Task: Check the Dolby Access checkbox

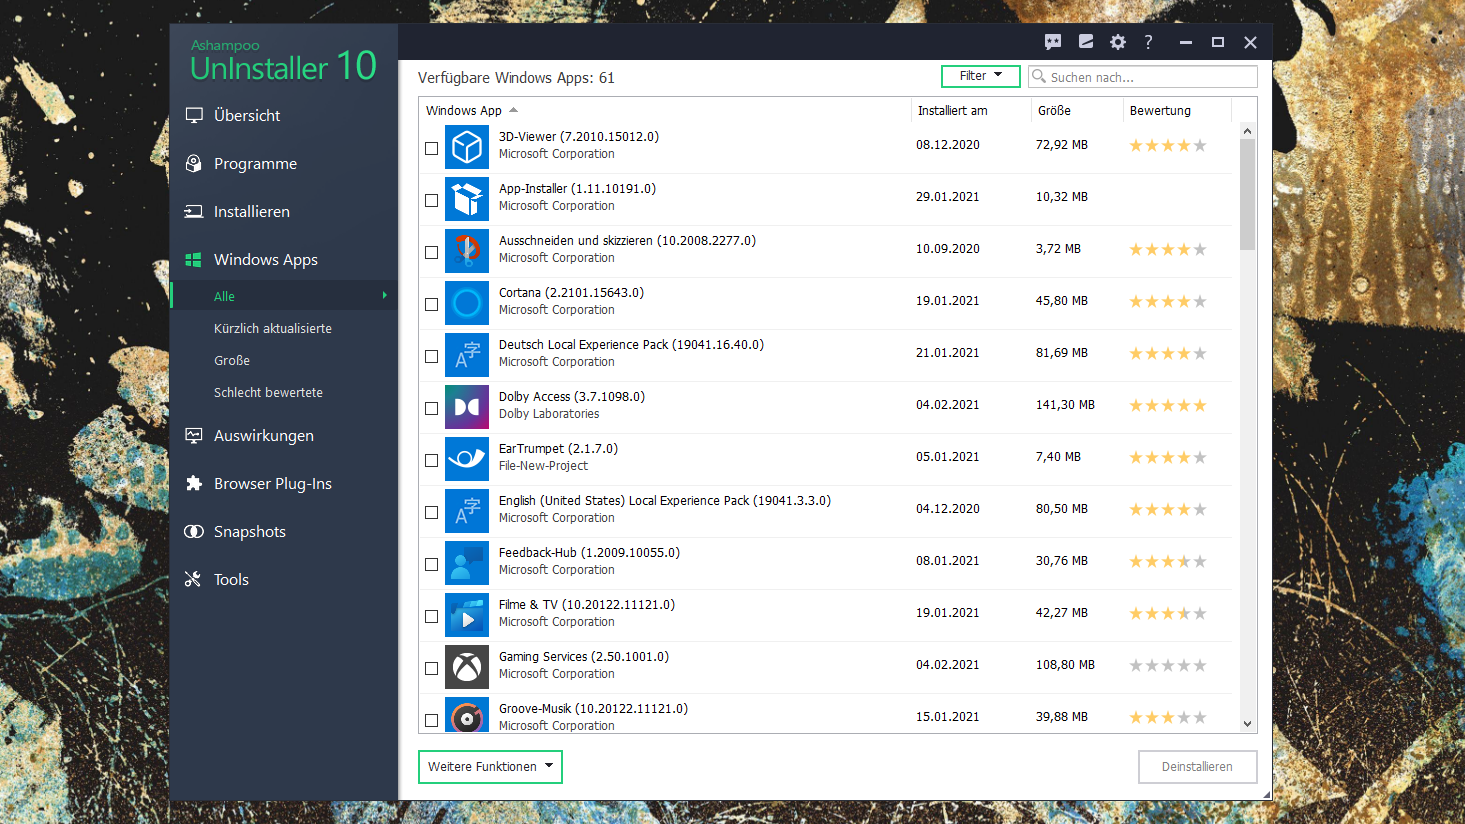Action: (x=432, y=408)
